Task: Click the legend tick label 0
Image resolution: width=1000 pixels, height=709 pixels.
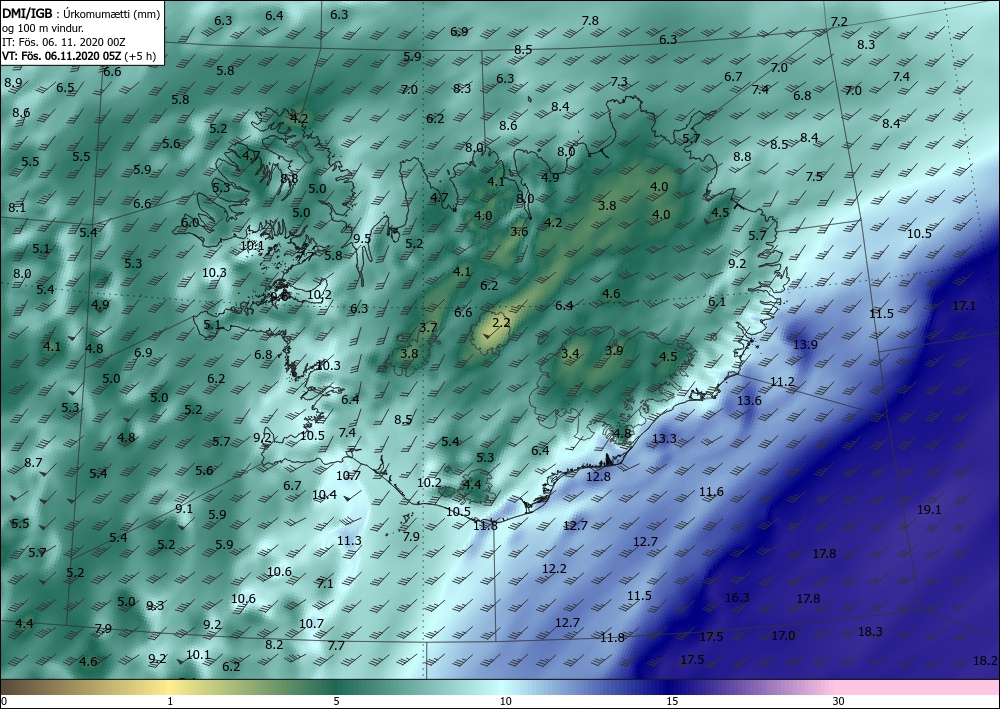Action: click(4, 701)
